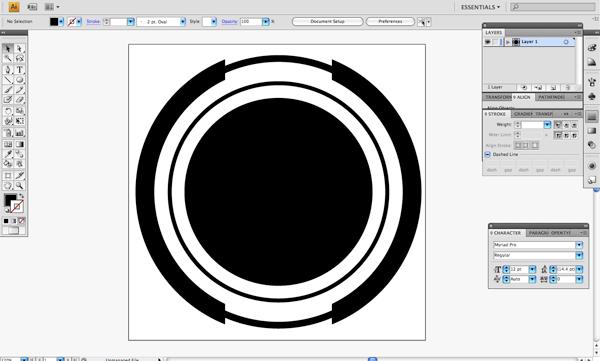The height and width of the screenshot is (361, 600).
Task: Open the Style dropdown in control bar
Action: pyautogui.click(x=214, y=21)
